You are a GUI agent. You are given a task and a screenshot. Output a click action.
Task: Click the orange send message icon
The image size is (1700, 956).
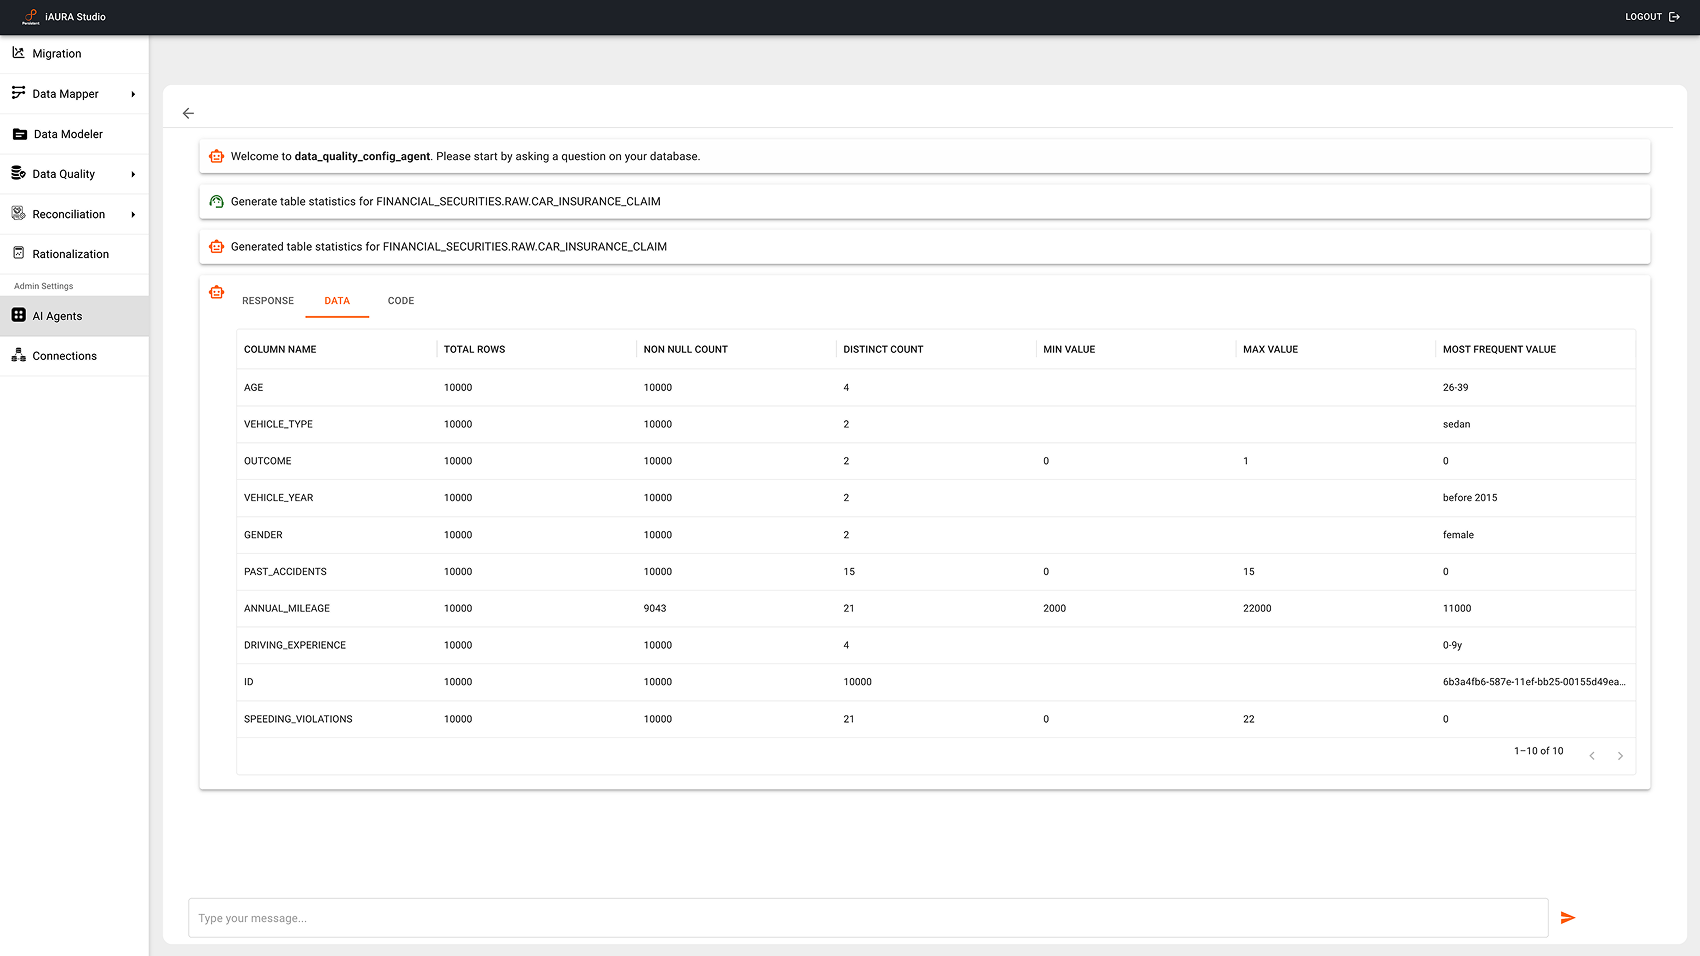coord(1567,918)
